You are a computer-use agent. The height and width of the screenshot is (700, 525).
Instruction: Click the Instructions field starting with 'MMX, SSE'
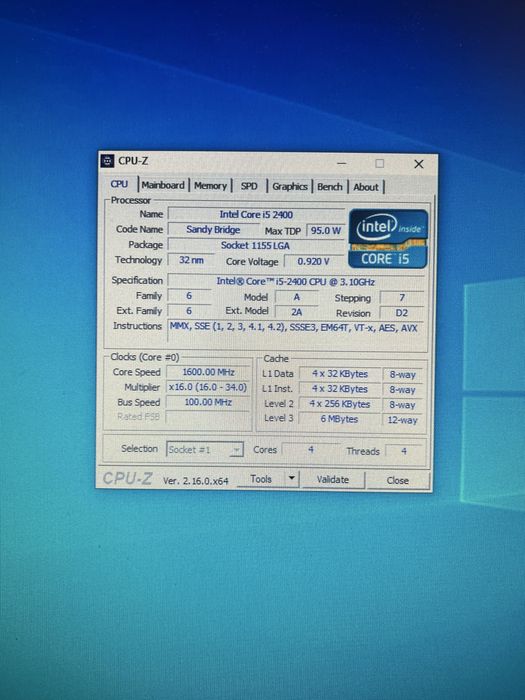(x=295, y=331)
